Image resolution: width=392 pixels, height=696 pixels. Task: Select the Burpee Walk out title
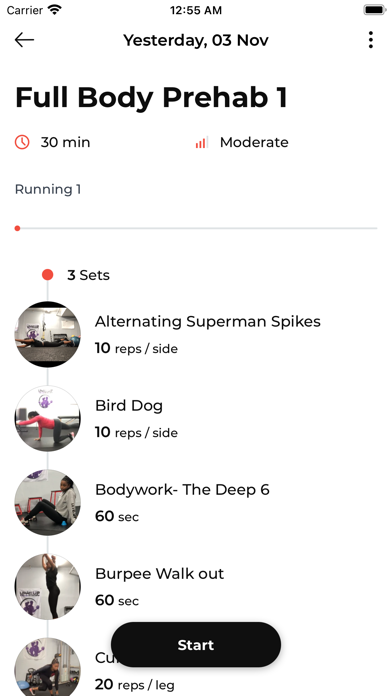point(159,574)
